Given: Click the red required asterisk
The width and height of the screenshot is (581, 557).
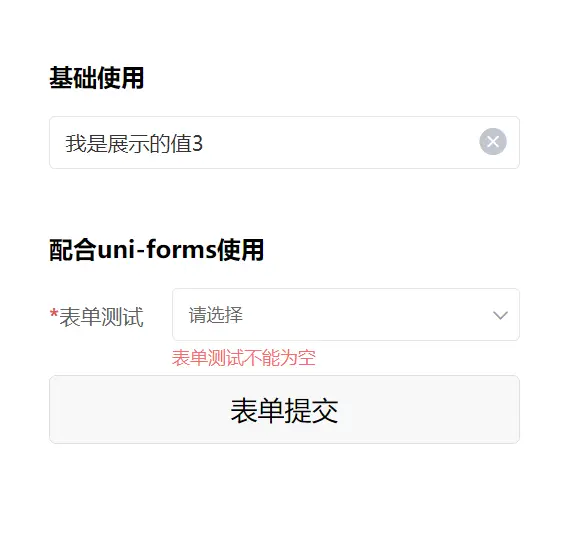Looking at the screenshot, I should click(54, 314).
